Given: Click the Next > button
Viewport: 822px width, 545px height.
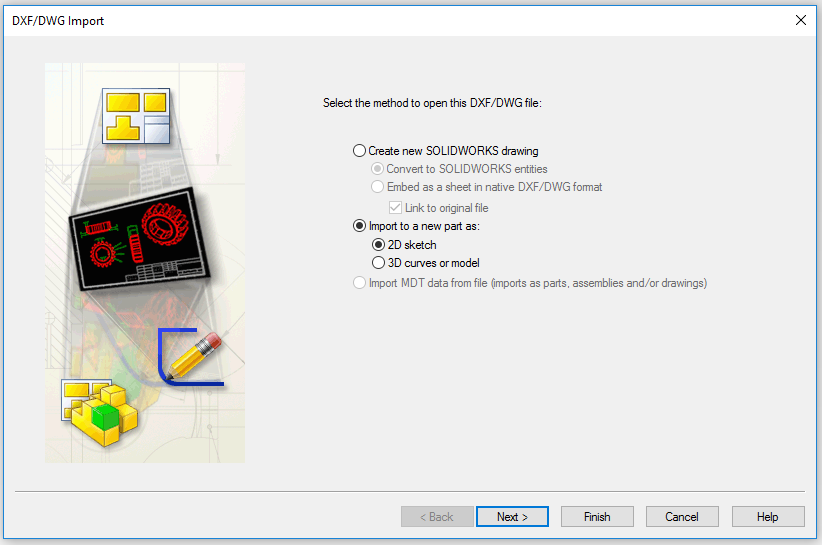Looking at the screenshot, I should point(512,517).
